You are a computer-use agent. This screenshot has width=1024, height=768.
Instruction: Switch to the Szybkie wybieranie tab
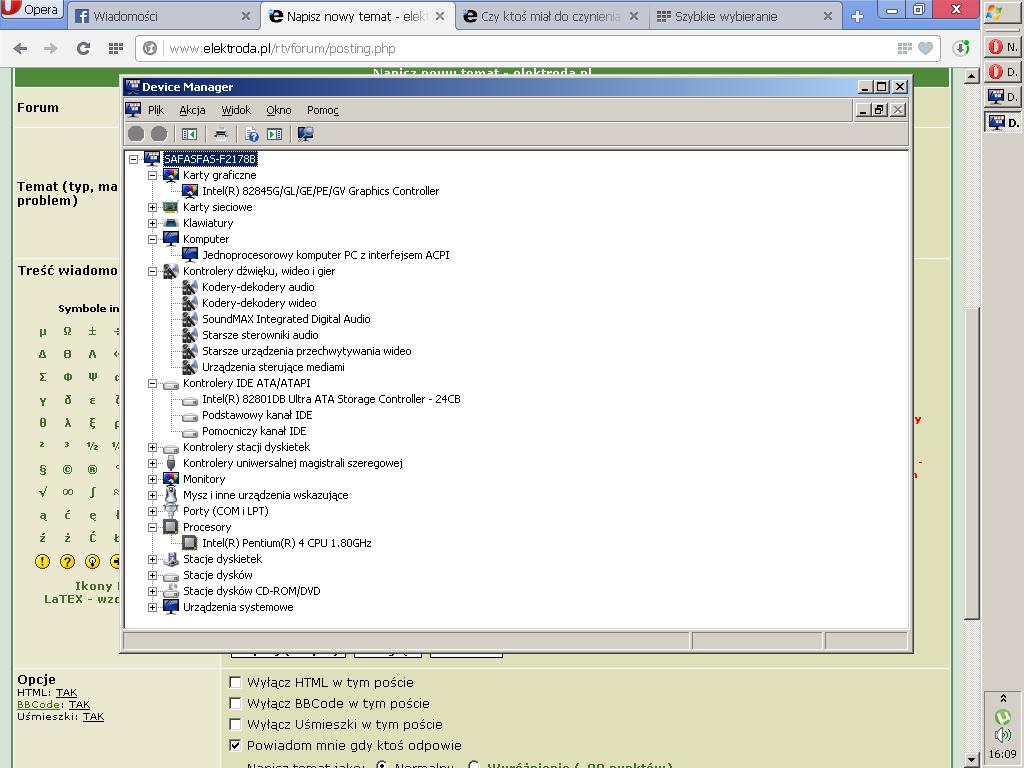[x=744, y=16]
